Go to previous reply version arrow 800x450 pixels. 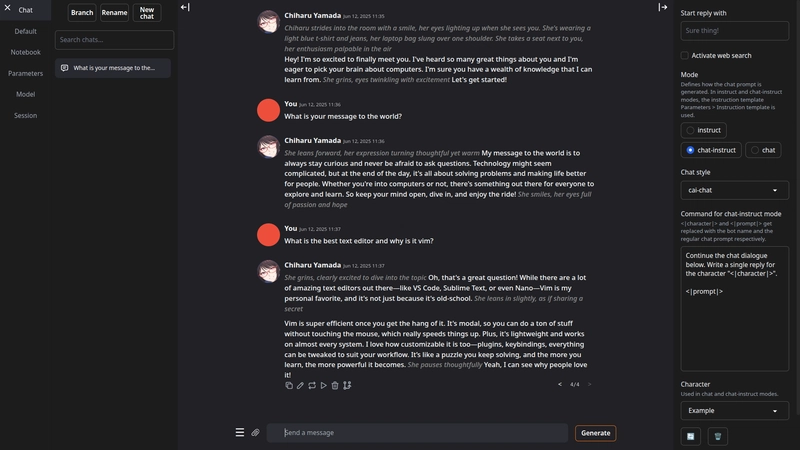(x=560, y=384)
